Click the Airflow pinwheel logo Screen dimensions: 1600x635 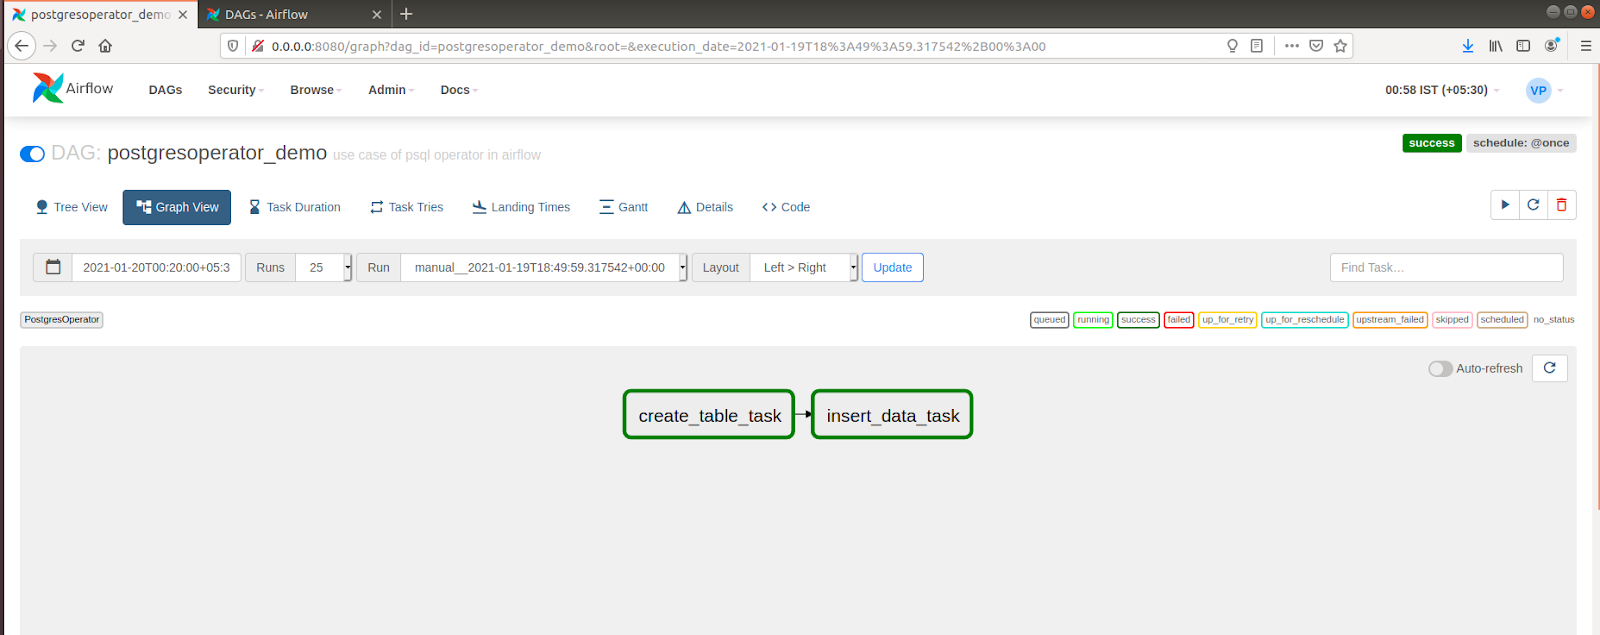point(47,89)
